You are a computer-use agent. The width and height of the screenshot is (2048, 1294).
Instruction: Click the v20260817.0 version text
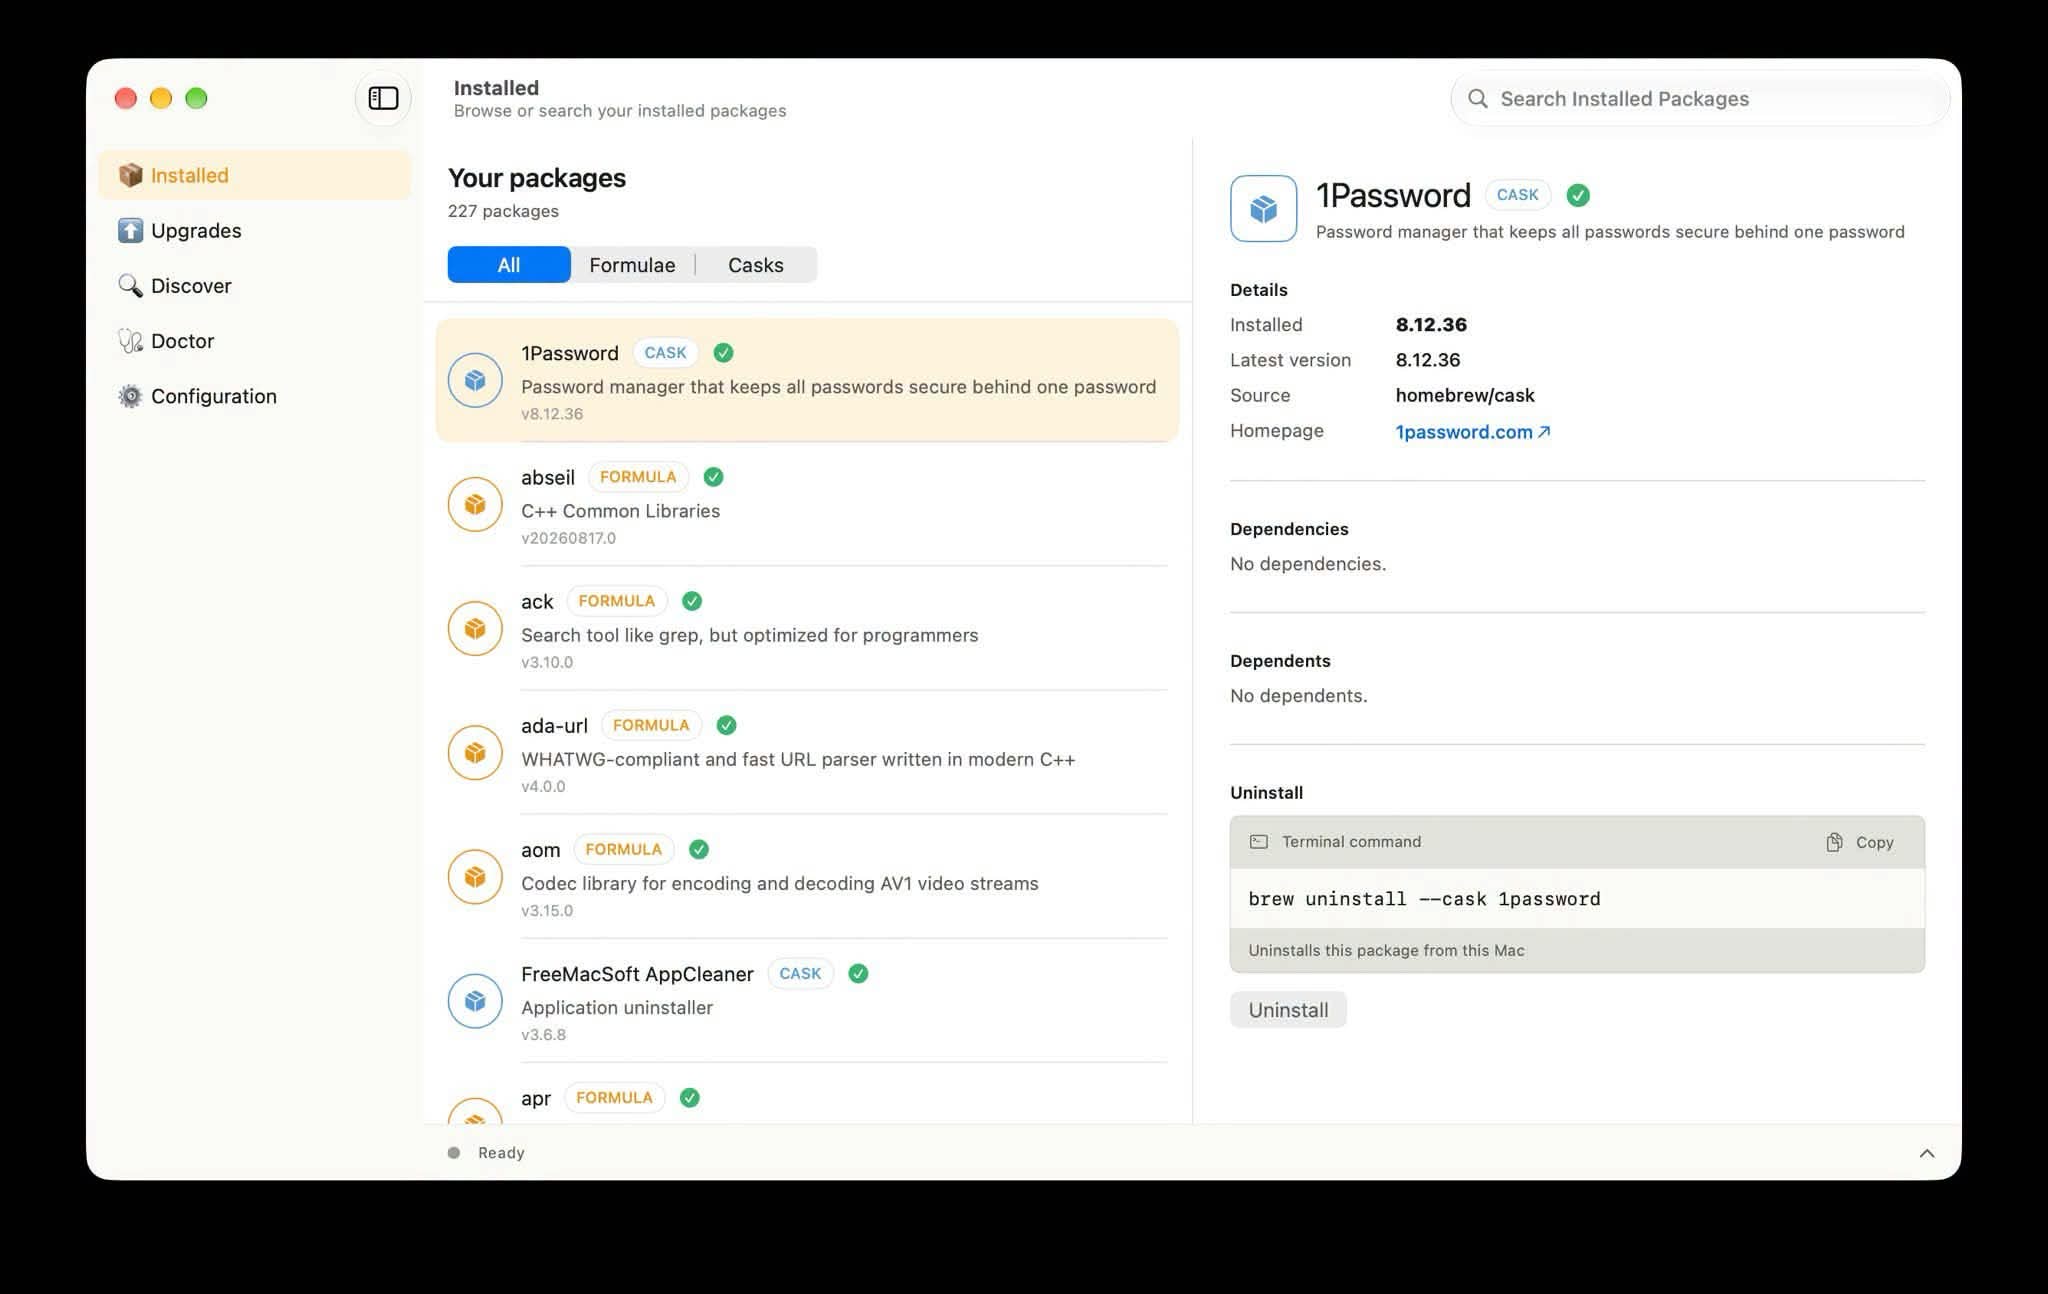(x=568, y=538)
